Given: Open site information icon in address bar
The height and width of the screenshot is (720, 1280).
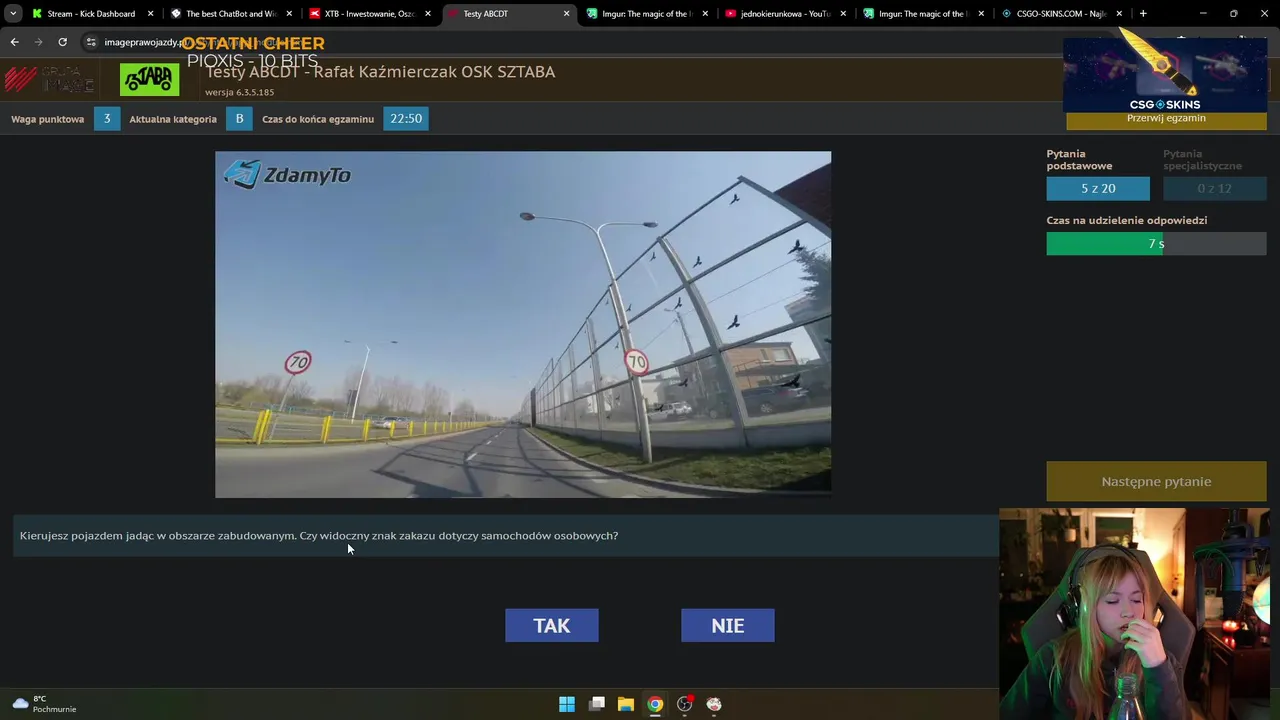Looking at the screenshot, I should pos(91,42).
